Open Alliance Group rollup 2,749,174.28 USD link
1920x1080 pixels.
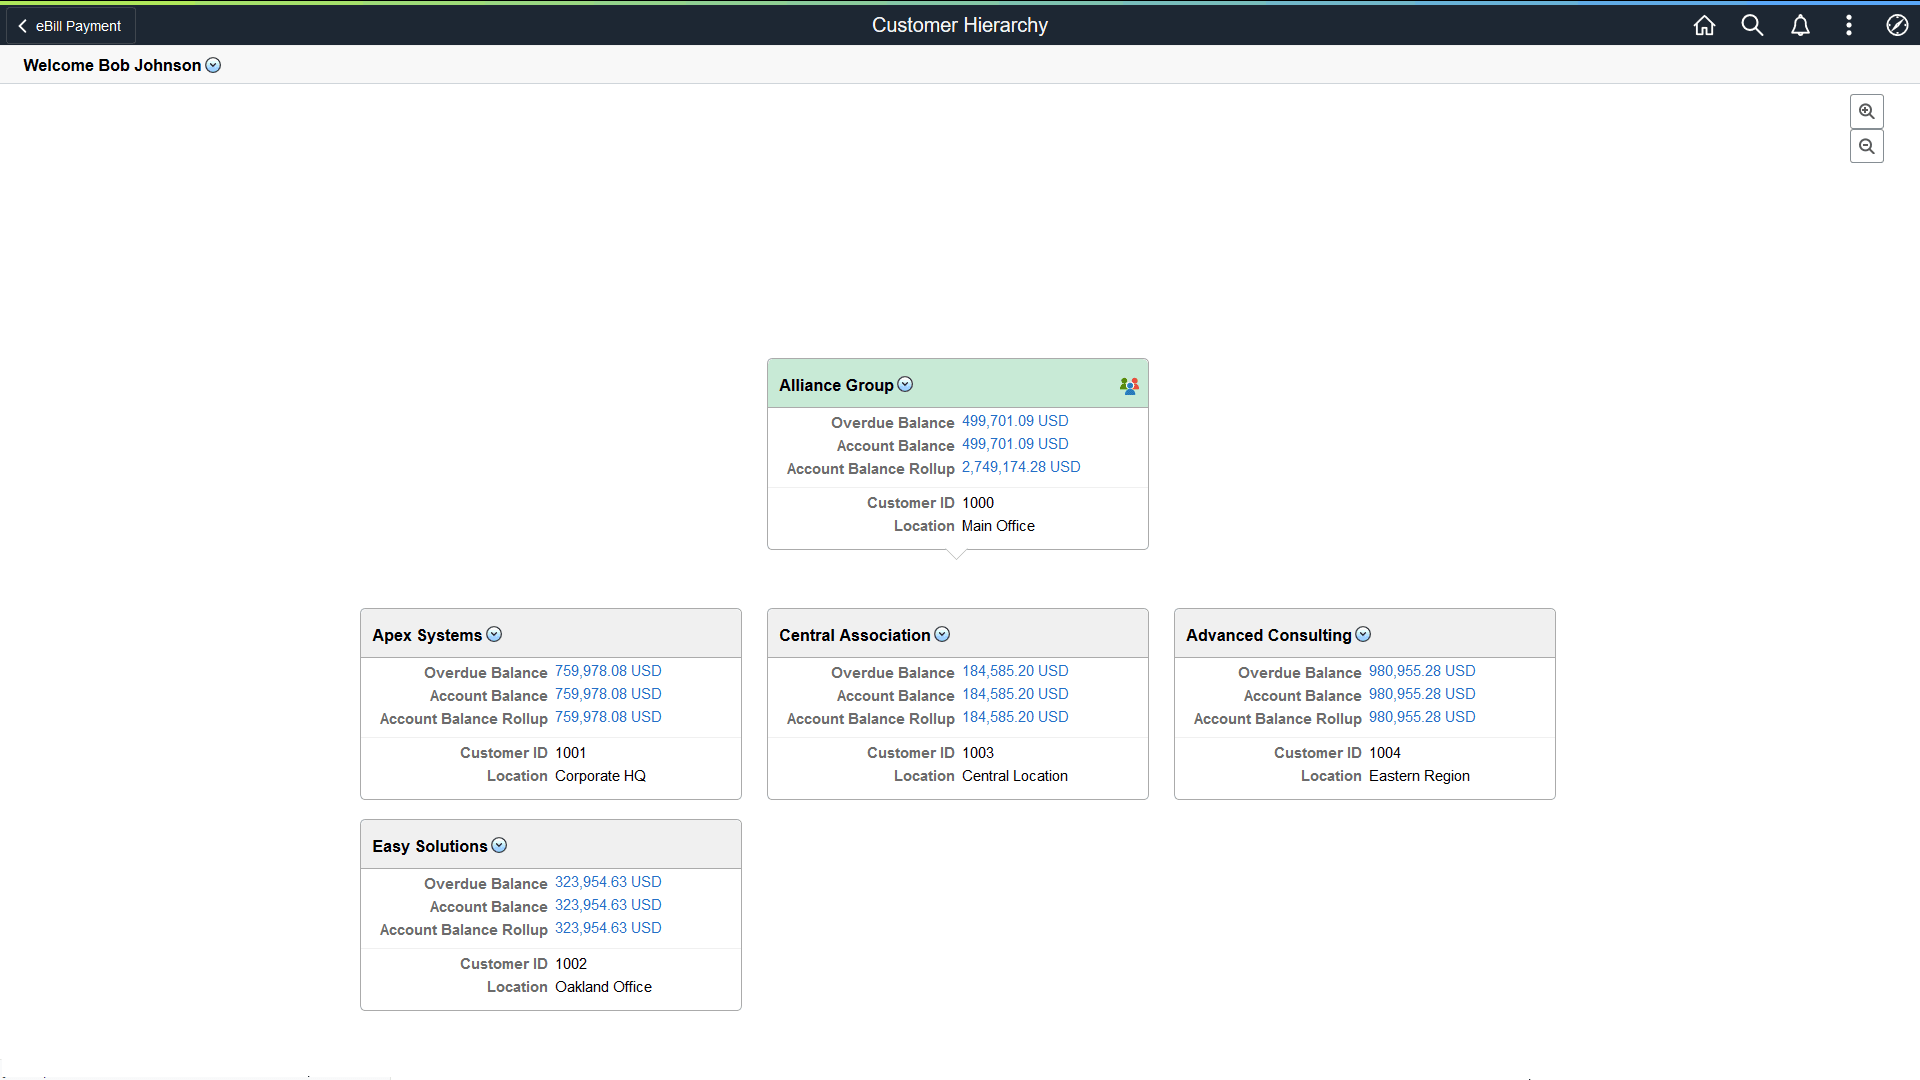coord(1020,468)
